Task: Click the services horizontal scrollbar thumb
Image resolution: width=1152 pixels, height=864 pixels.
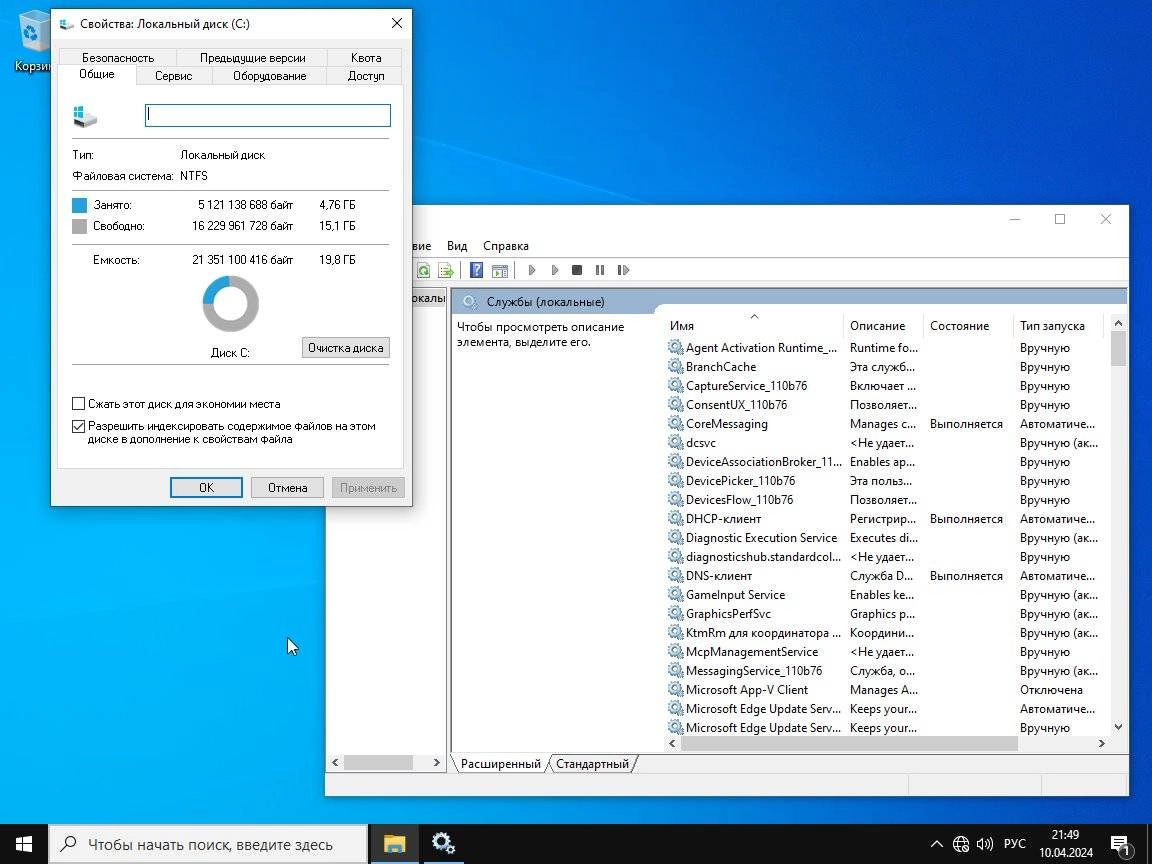Action: (849, 744)
